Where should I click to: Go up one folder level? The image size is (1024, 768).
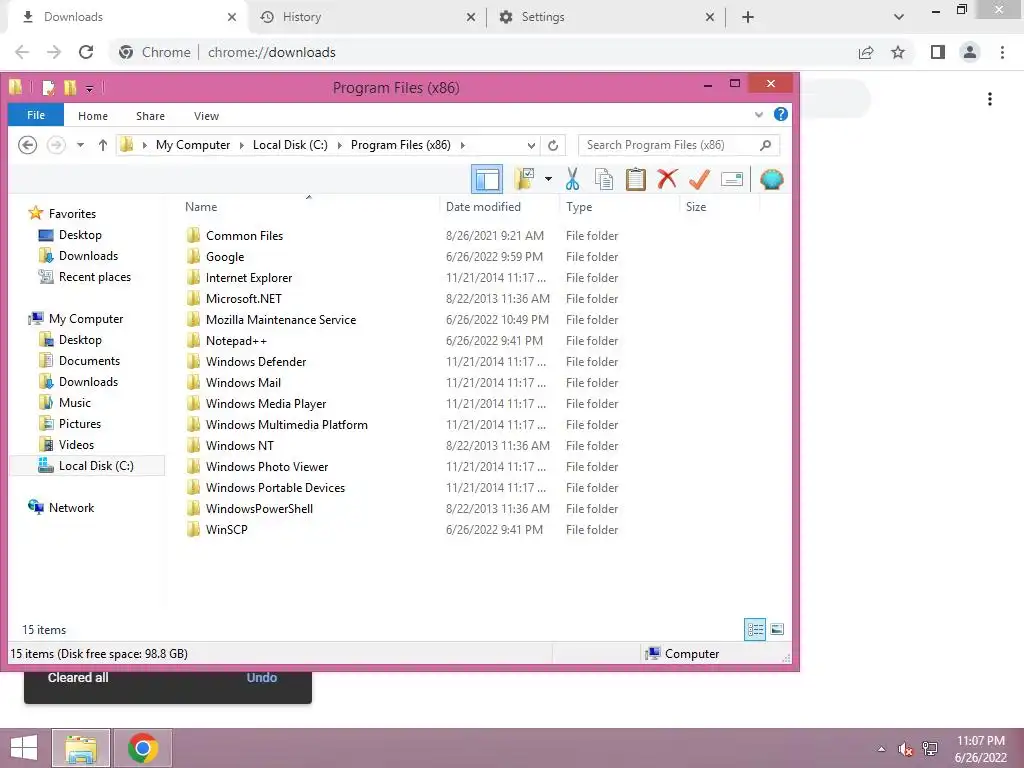click(x=103, y=145)
